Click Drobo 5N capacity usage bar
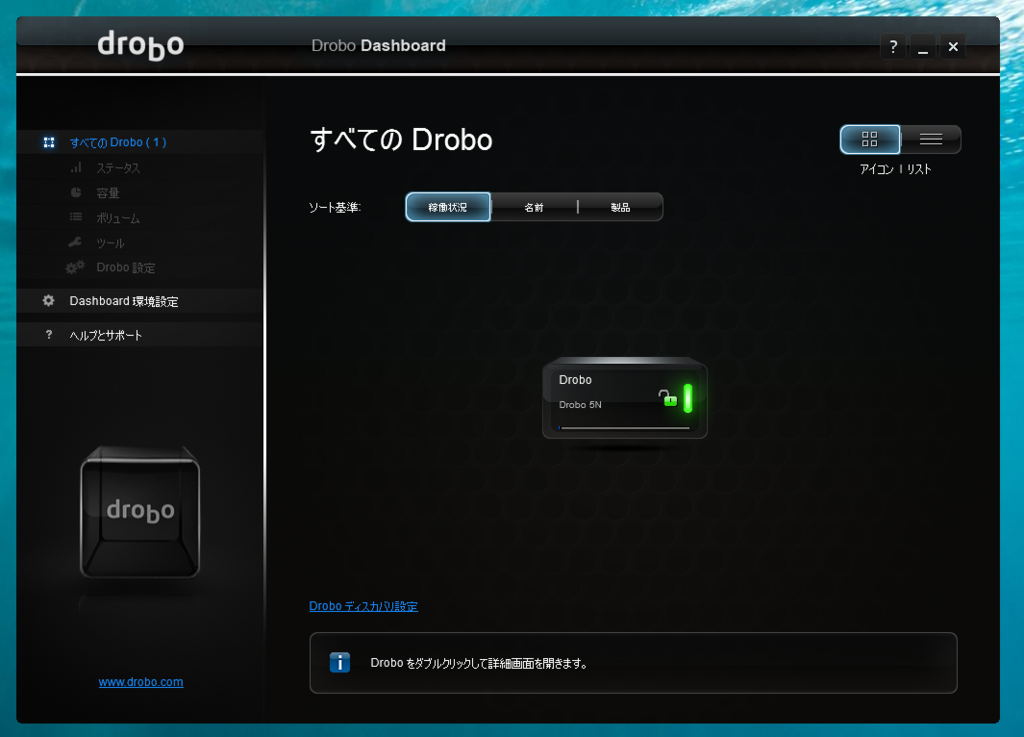The width and height of the screenshot is (1024, 737). click(x=624, y=428)
